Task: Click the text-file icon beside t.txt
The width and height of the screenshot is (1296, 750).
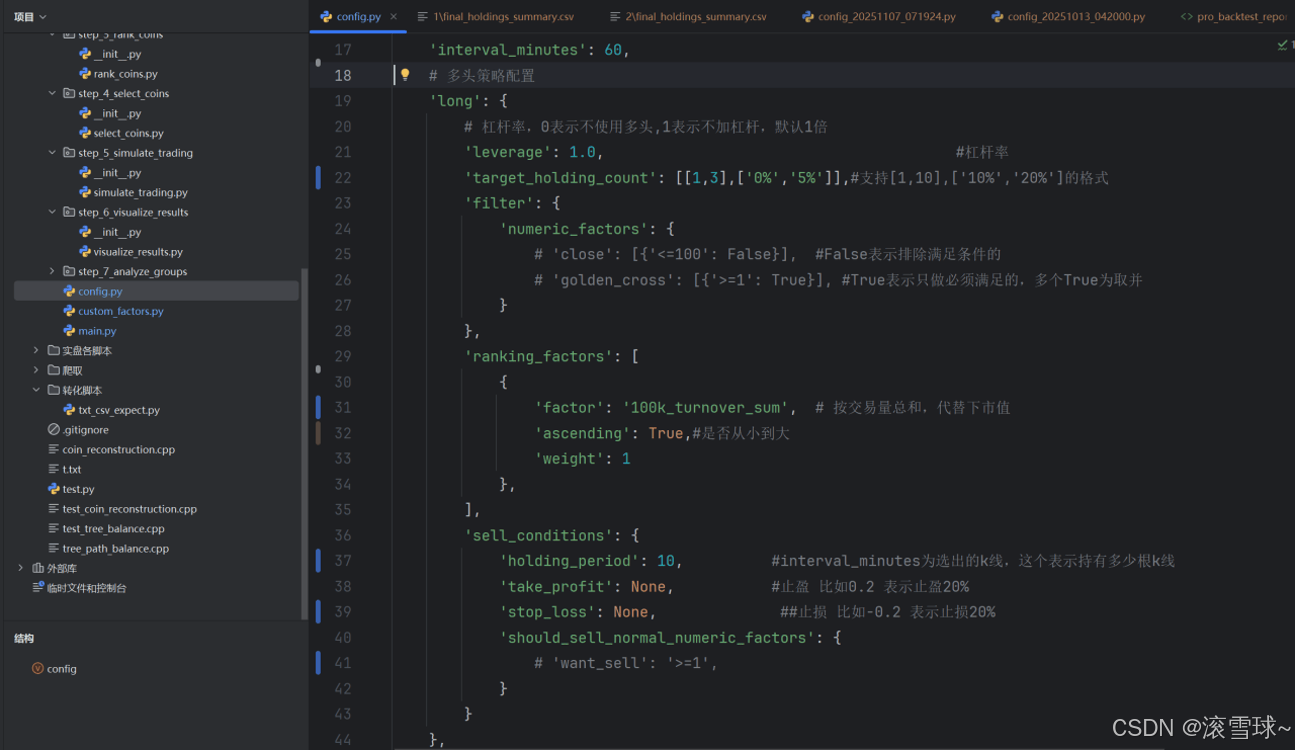Action: point(54,469)
